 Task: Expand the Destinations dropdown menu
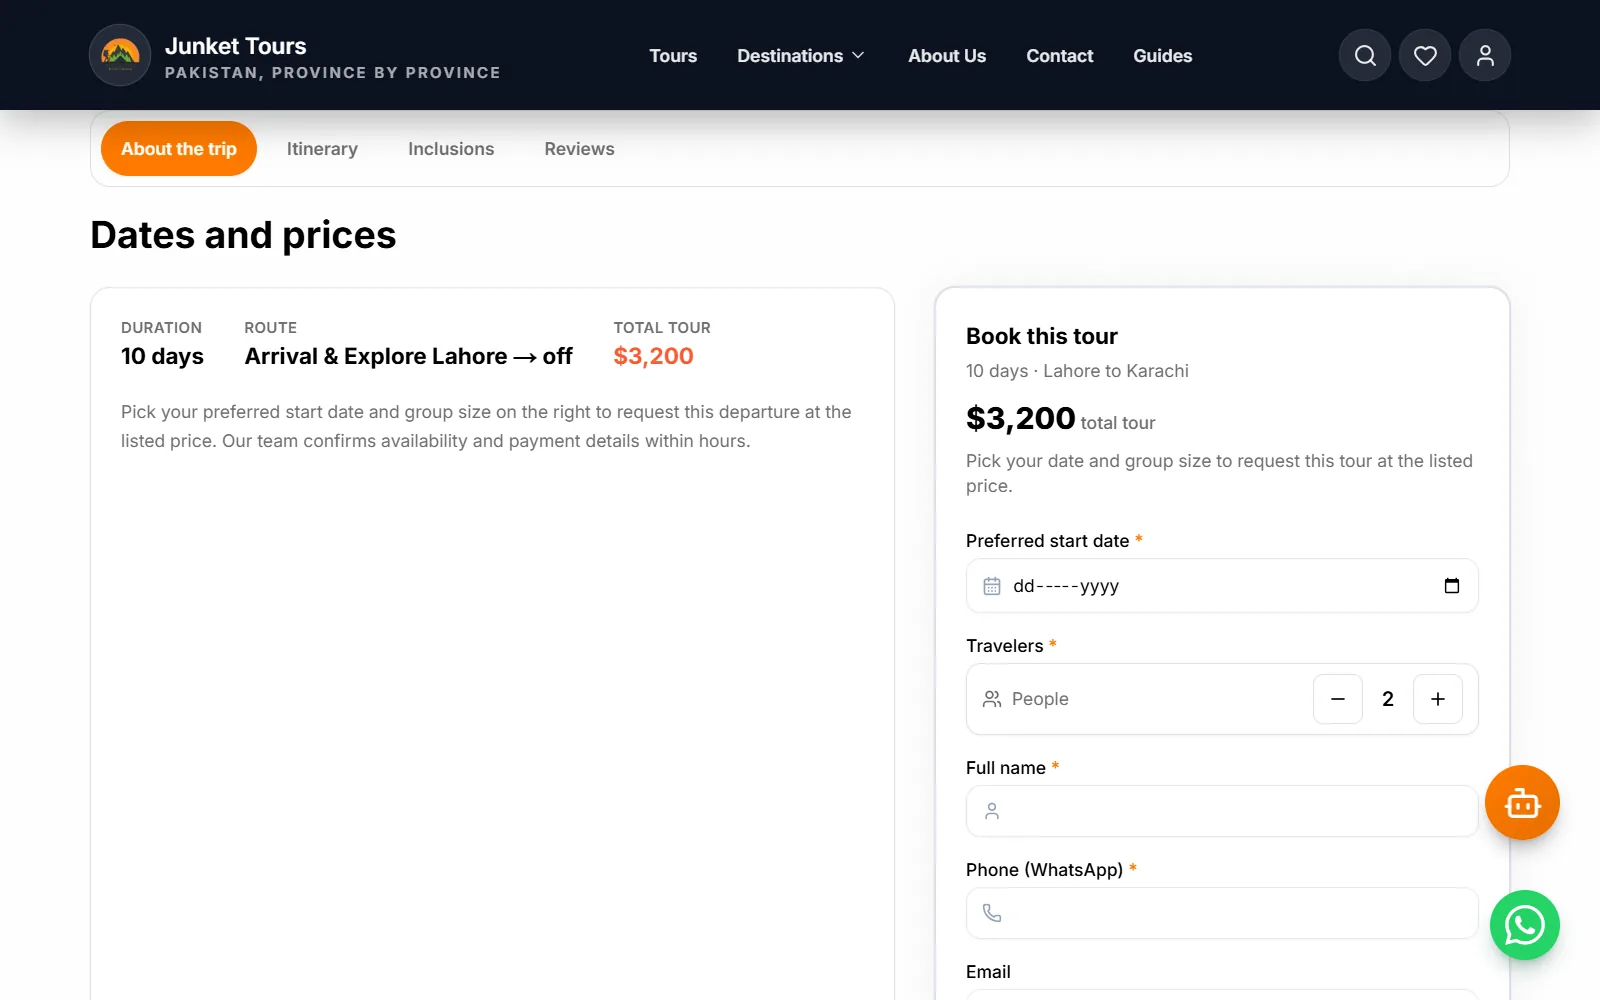(x=800, y=56)
